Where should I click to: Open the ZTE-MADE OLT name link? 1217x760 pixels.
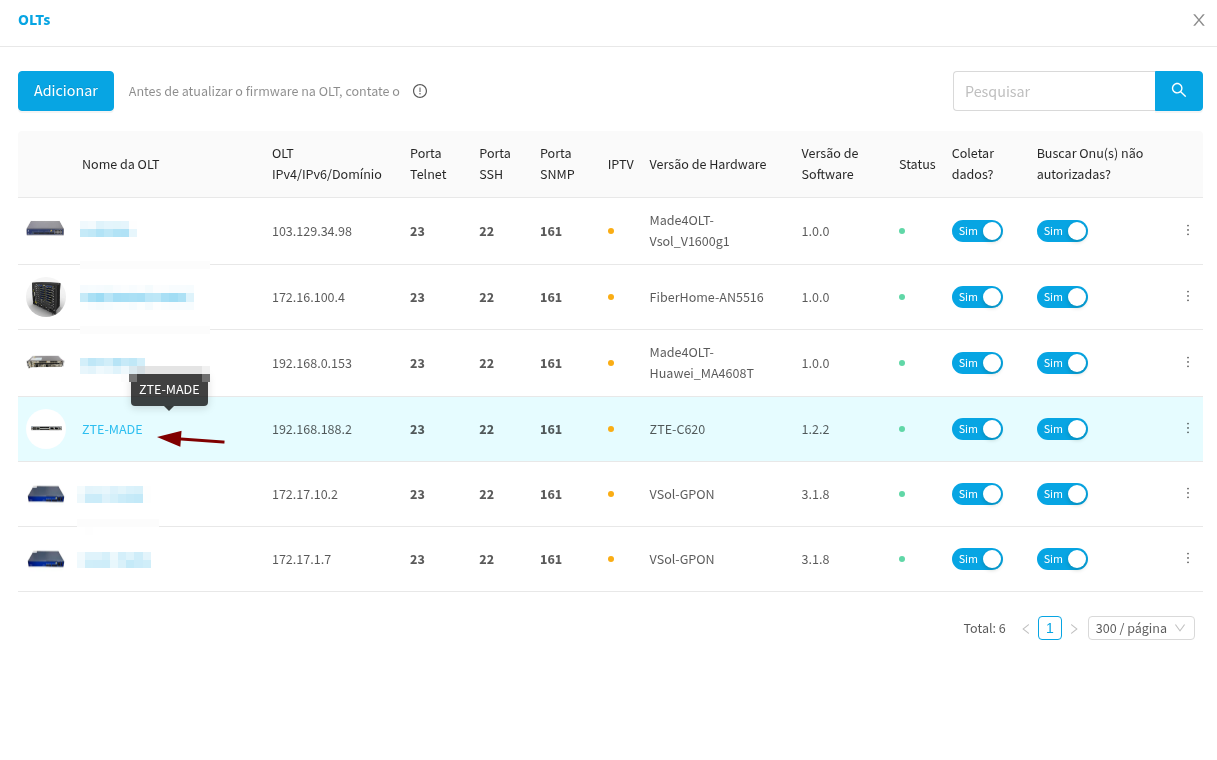pyautogui.click(x=112, y=430)
